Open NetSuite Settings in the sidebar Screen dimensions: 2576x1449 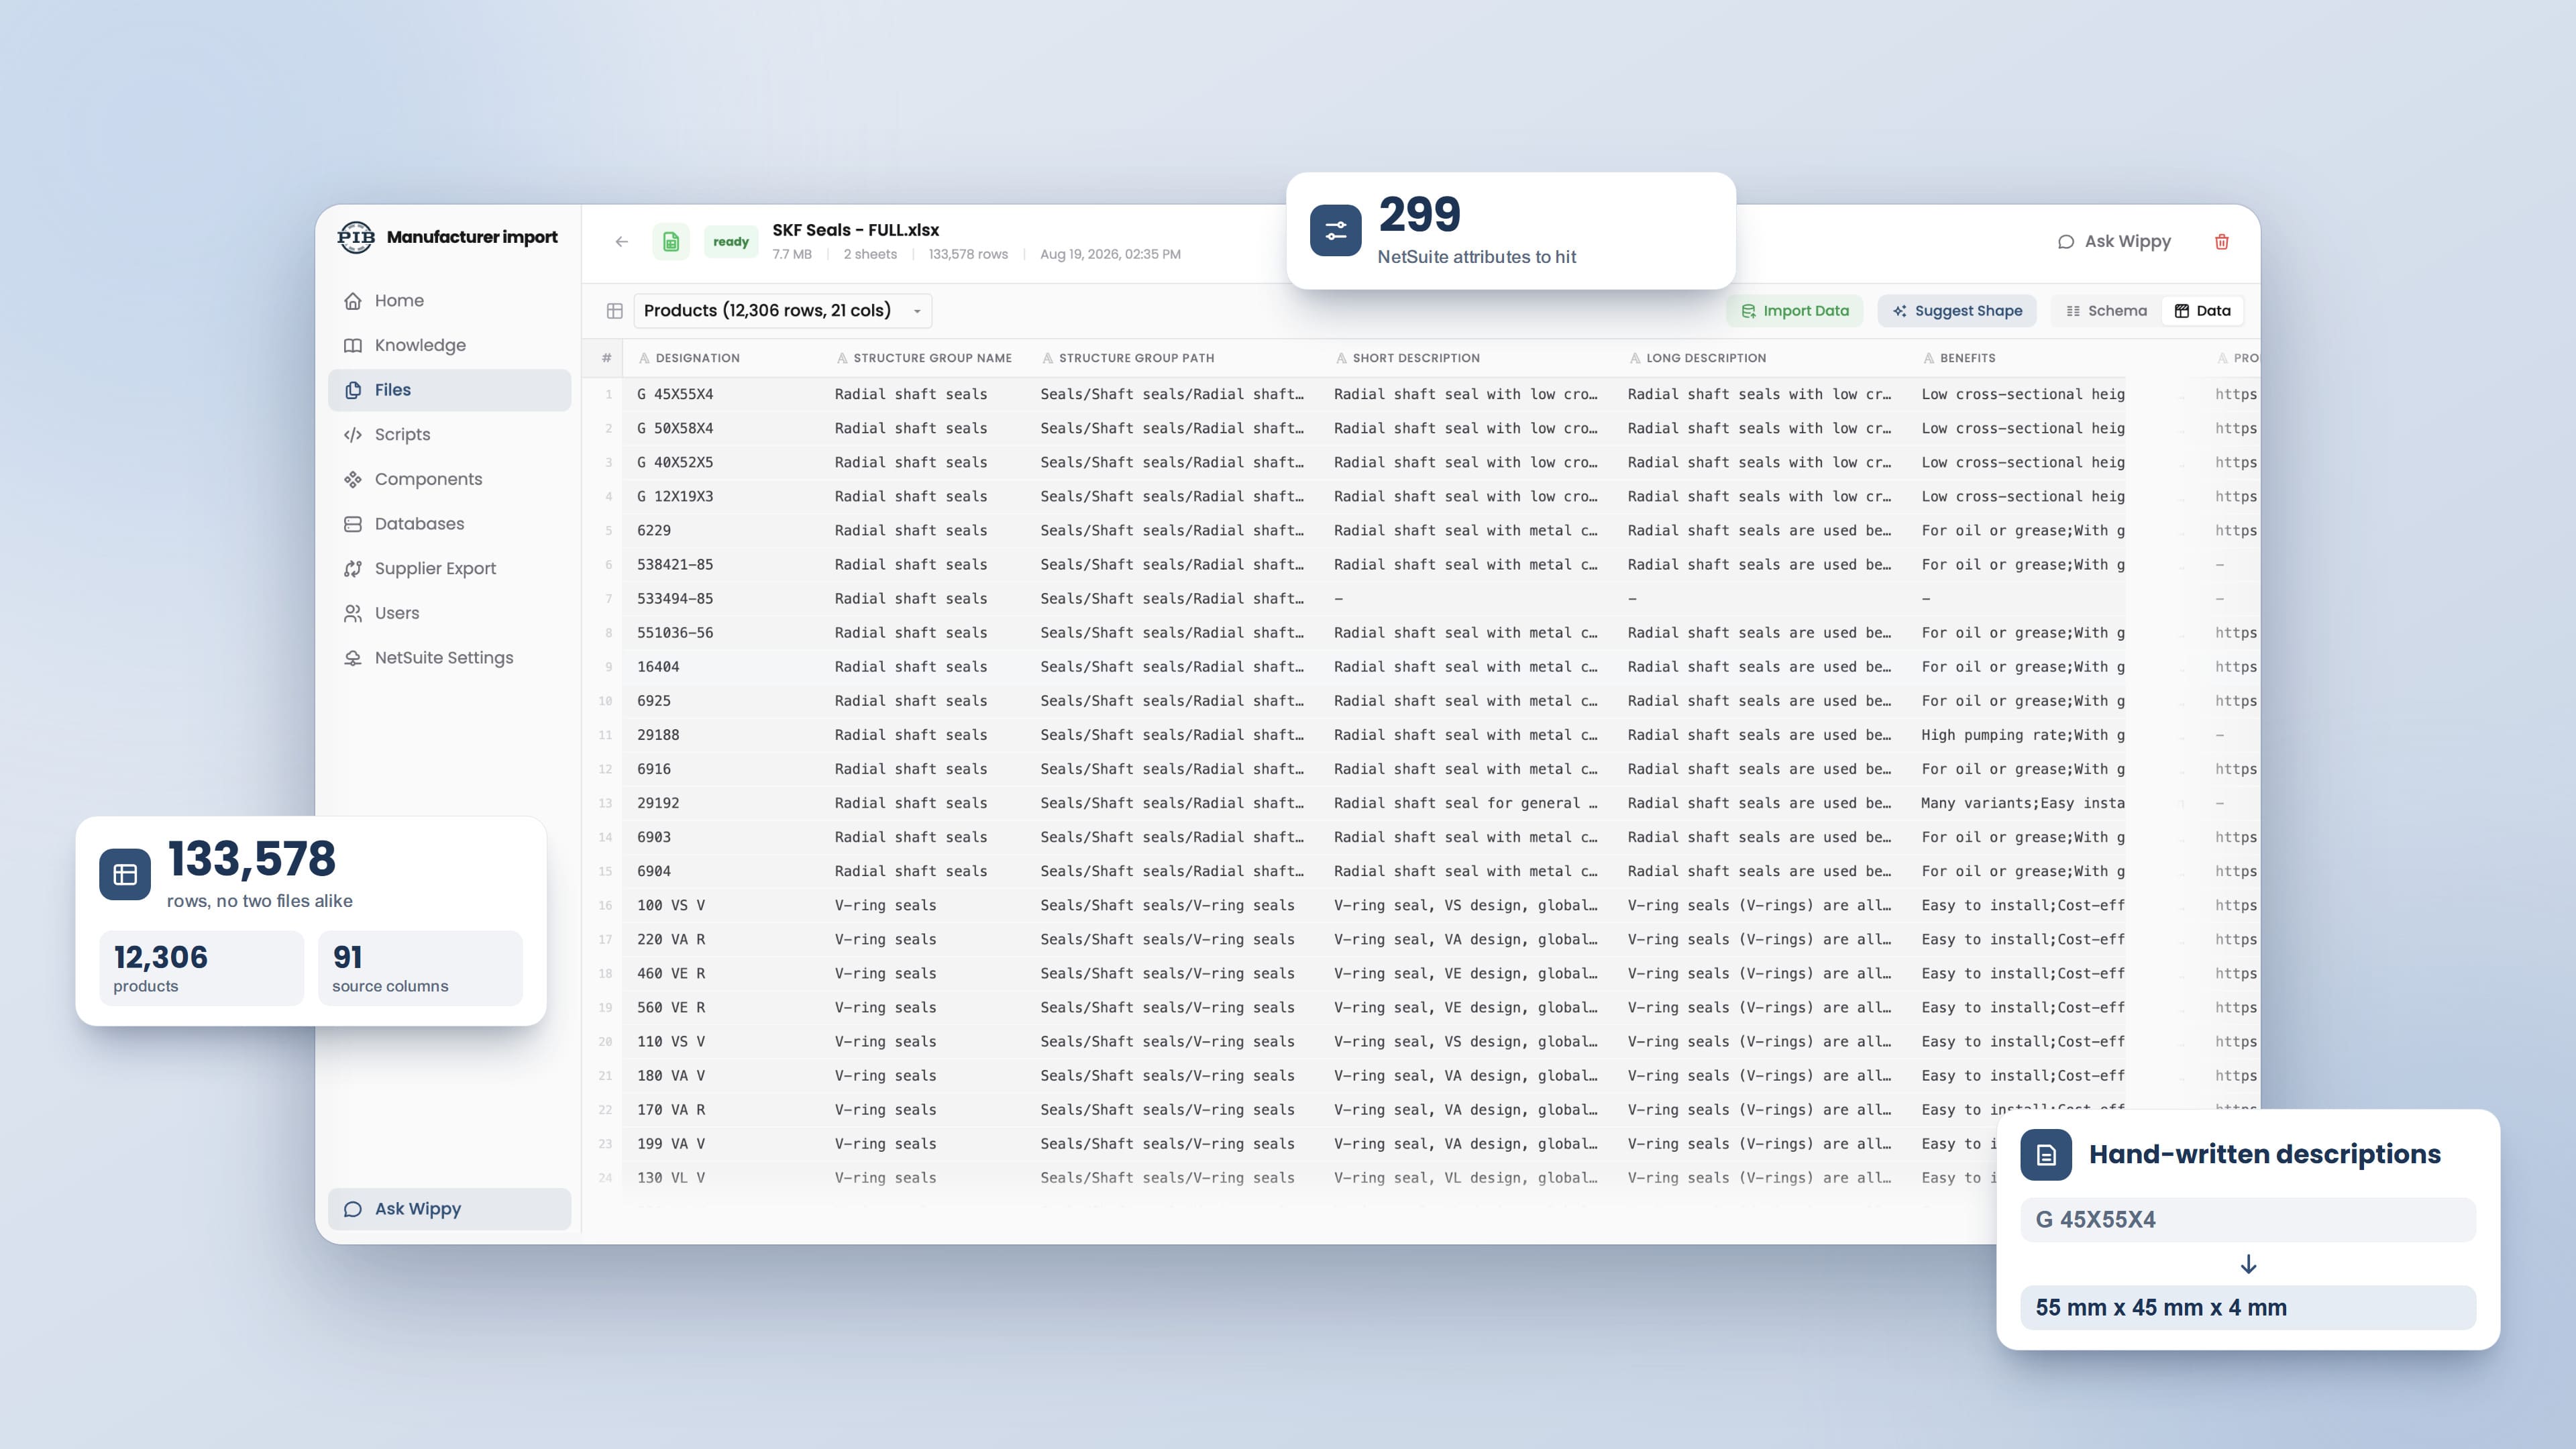[449, 658]
